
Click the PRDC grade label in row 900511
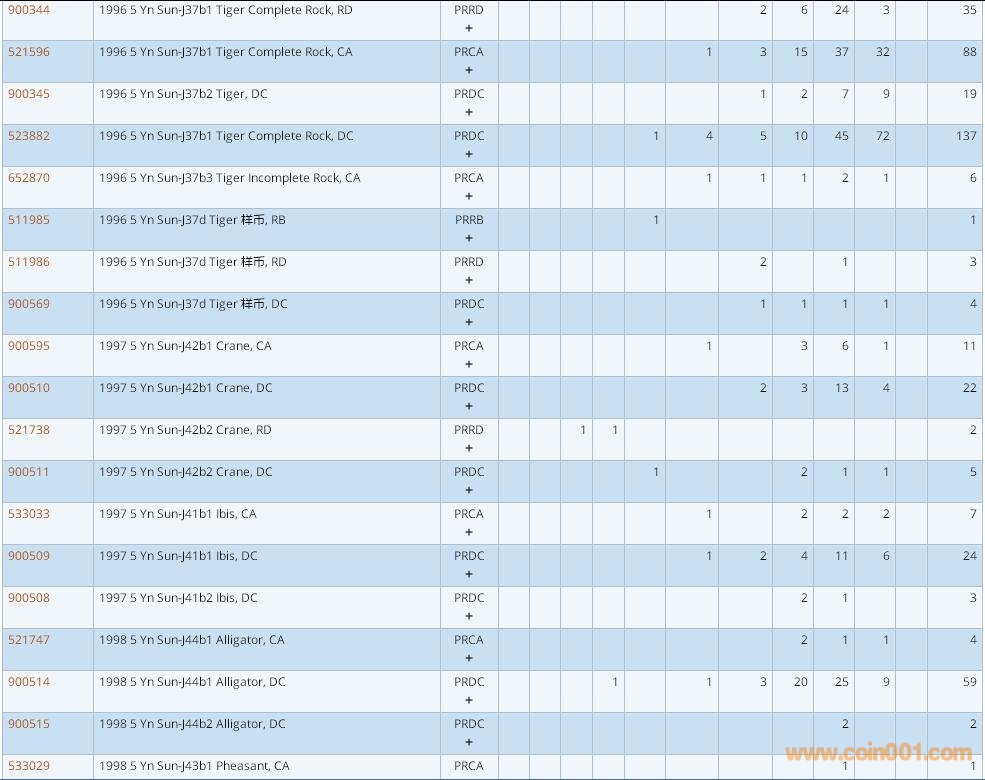469,472
